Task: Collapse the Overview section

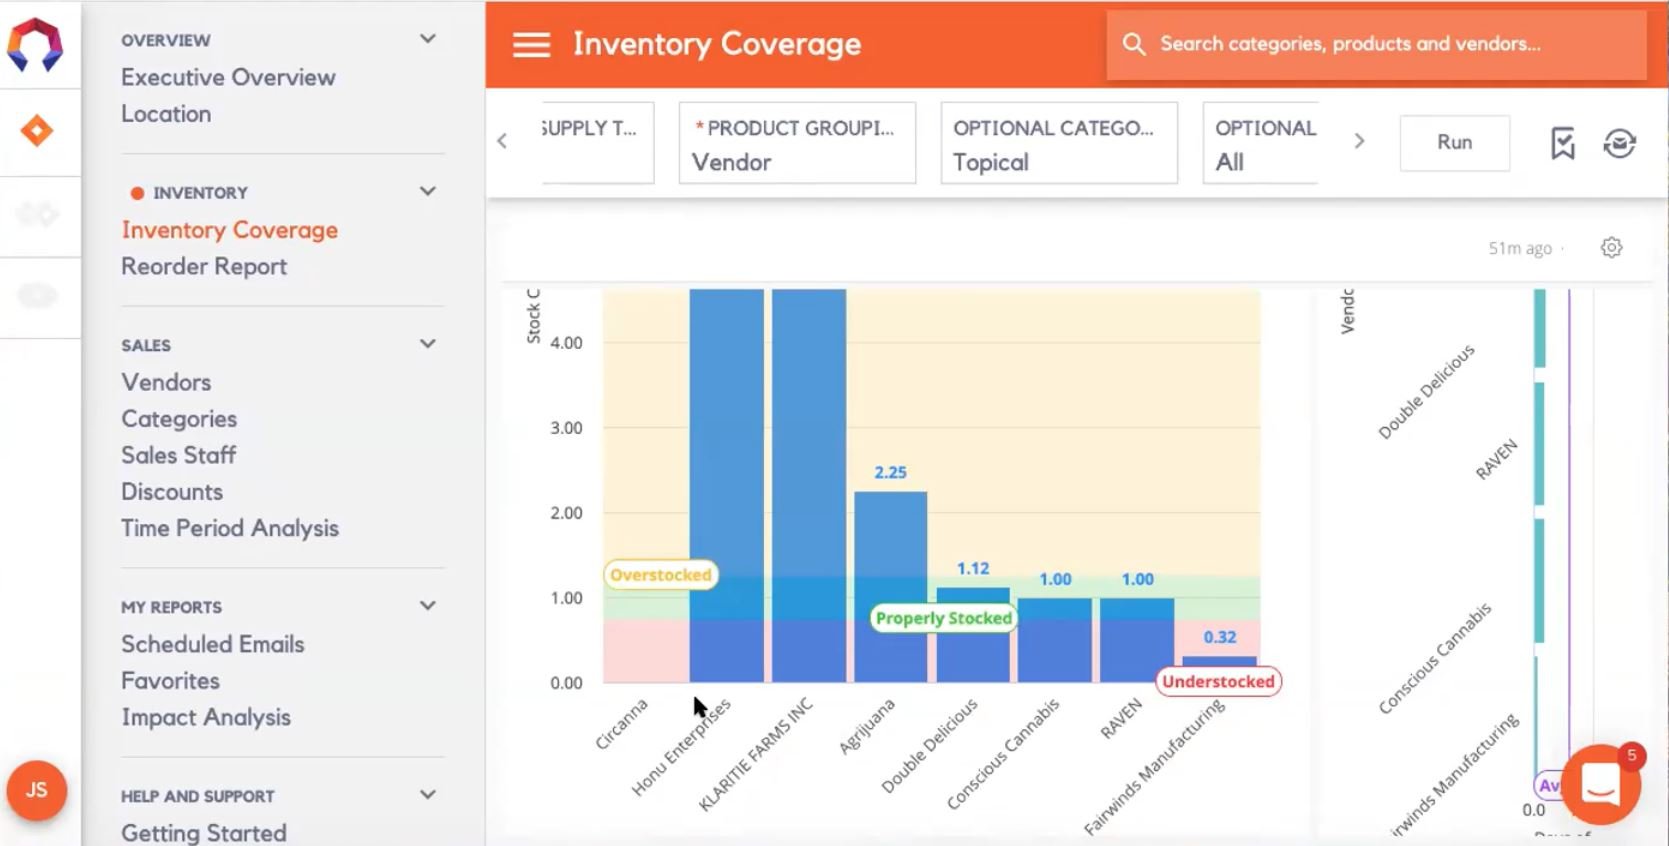Action: pyautogui.click(x=428, y=39)
